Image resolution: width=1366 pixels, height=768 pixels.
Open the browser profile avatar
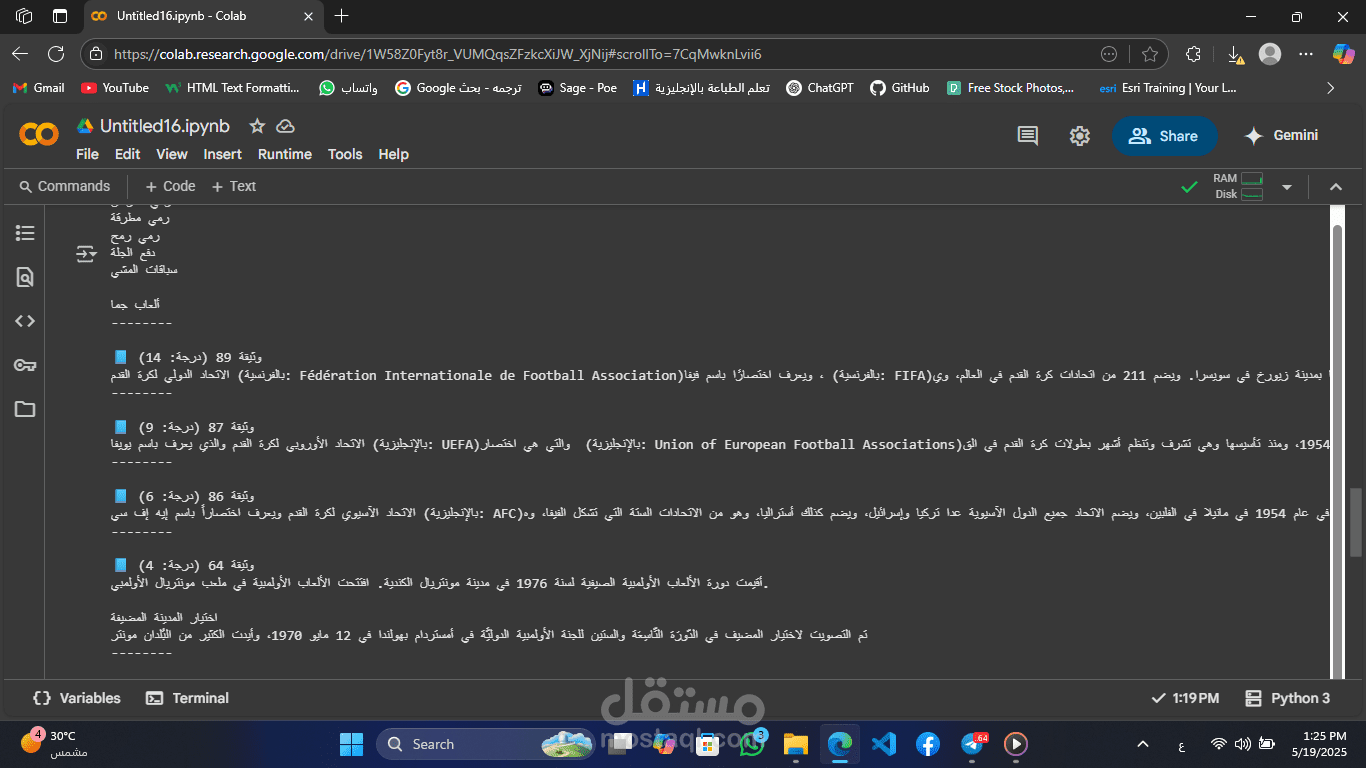point(1270,54)
